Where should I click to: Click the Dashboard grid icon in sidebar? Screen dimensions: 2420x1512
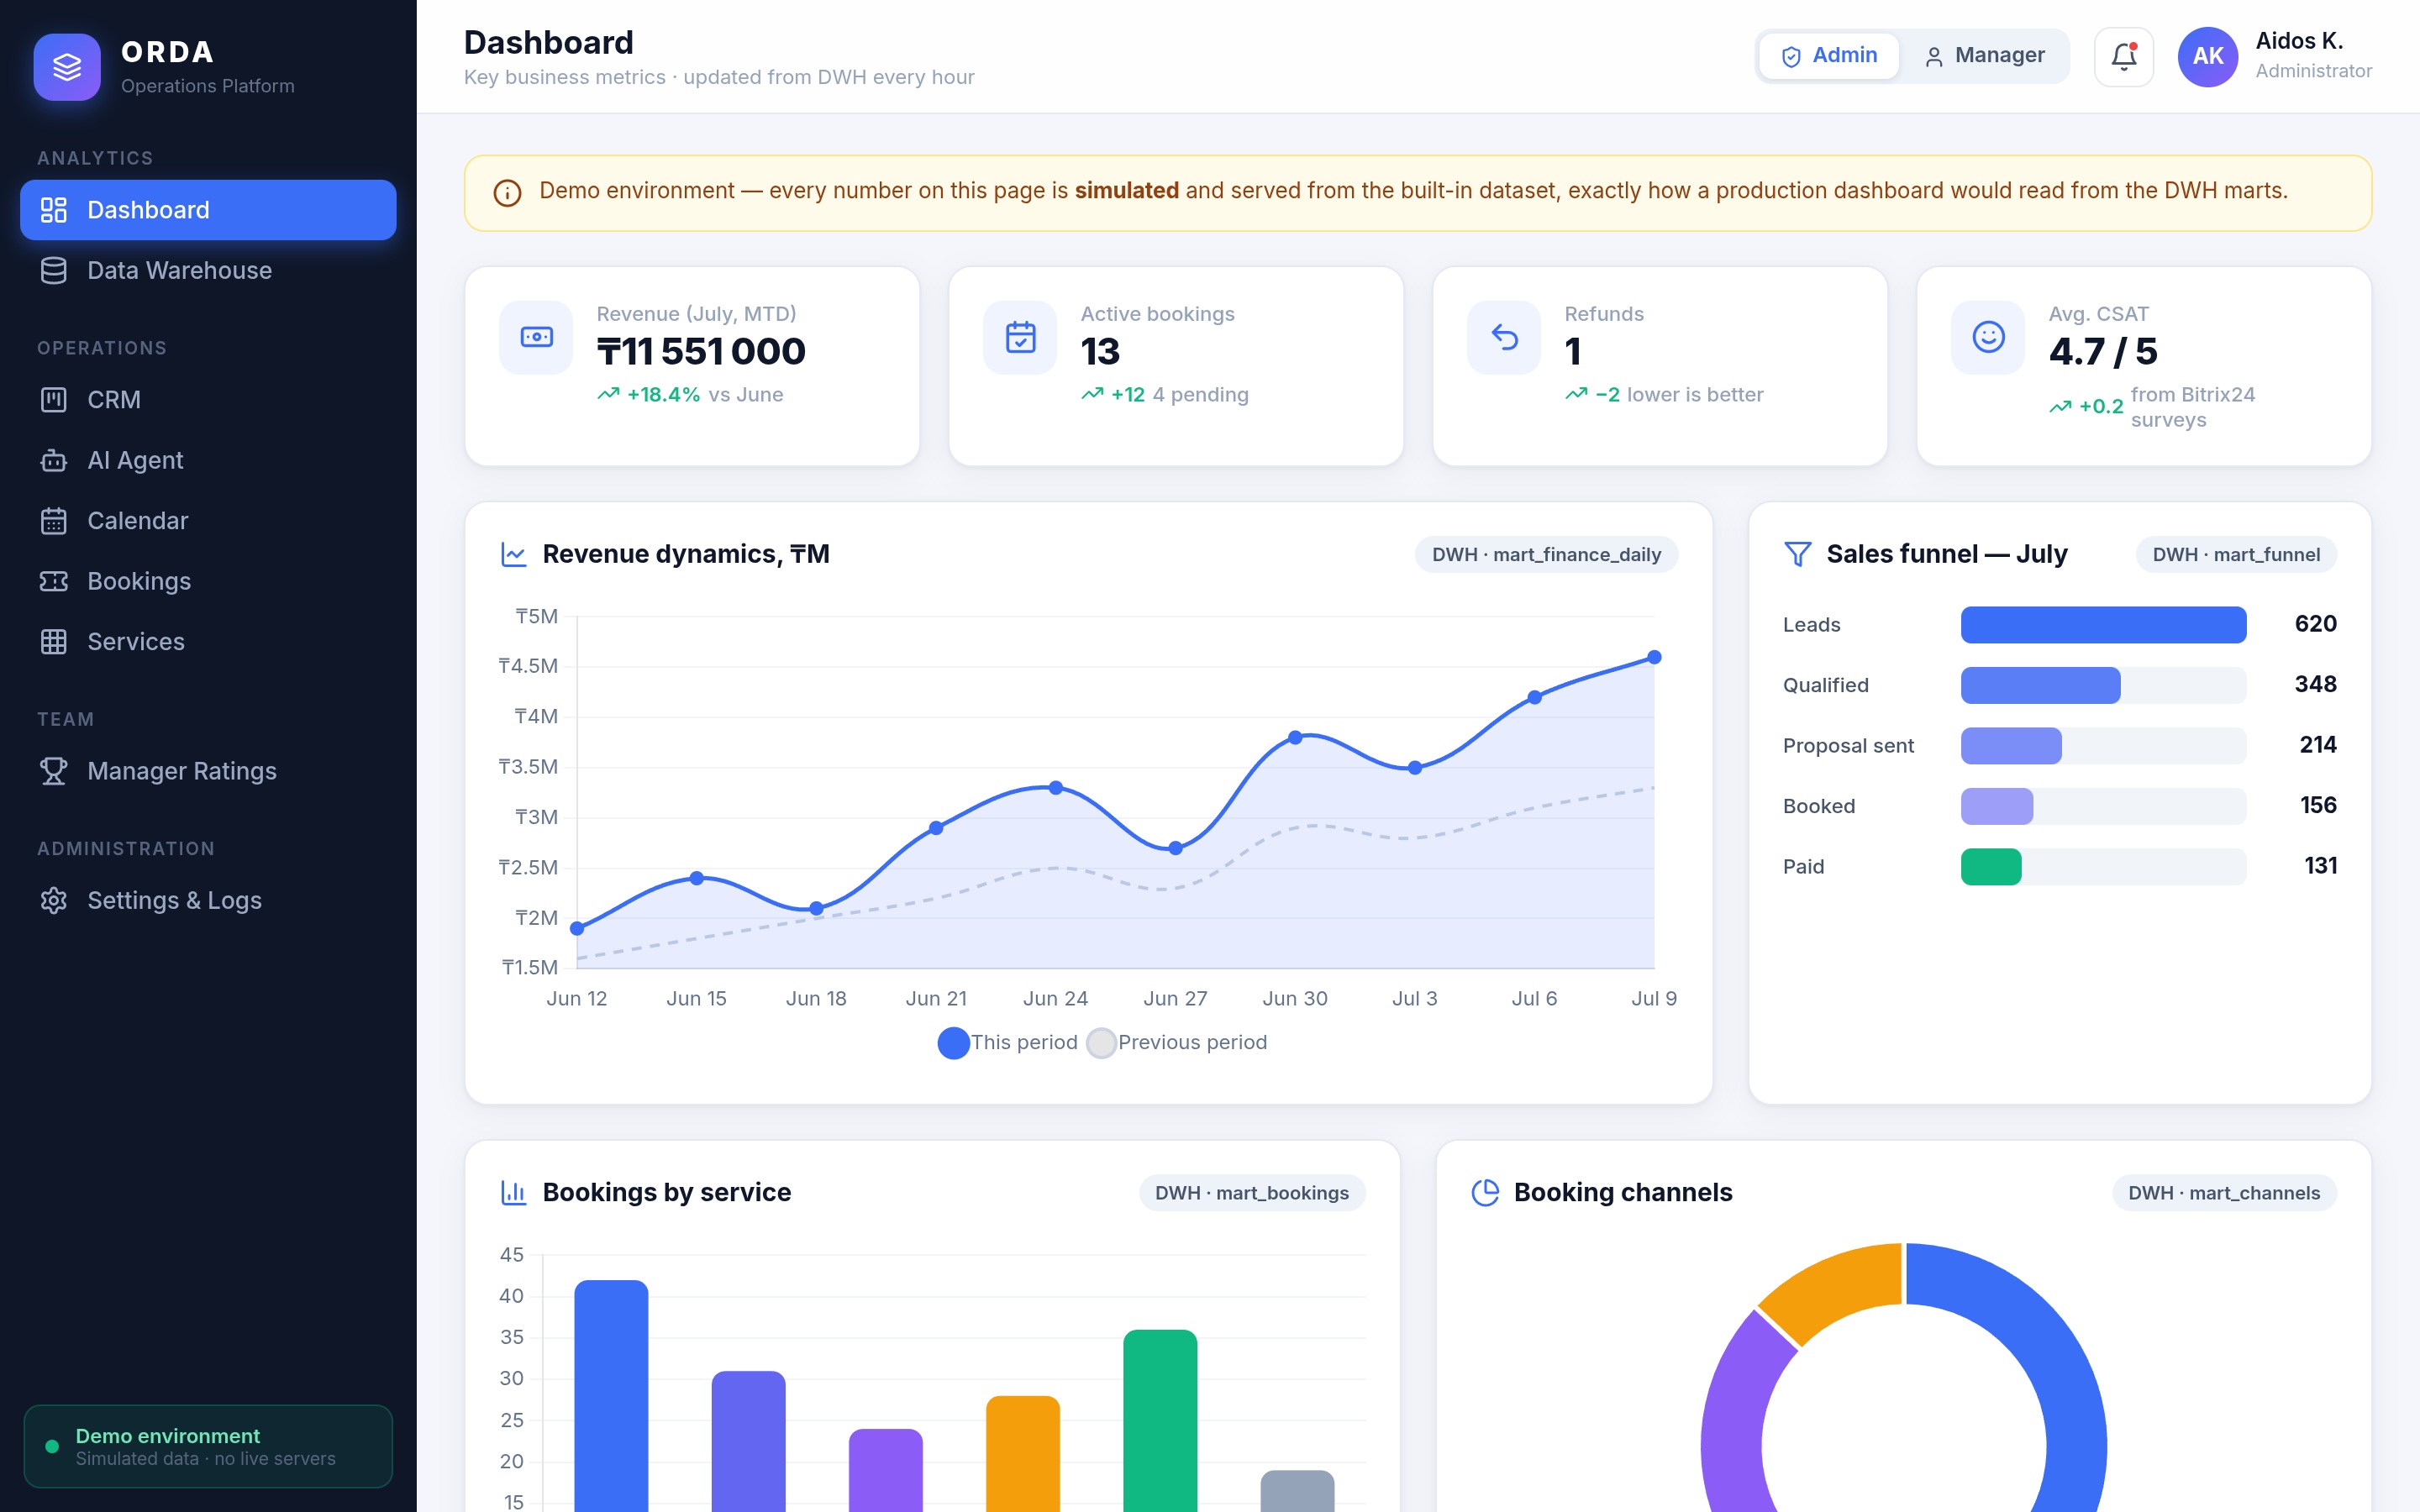click(54, 210)
